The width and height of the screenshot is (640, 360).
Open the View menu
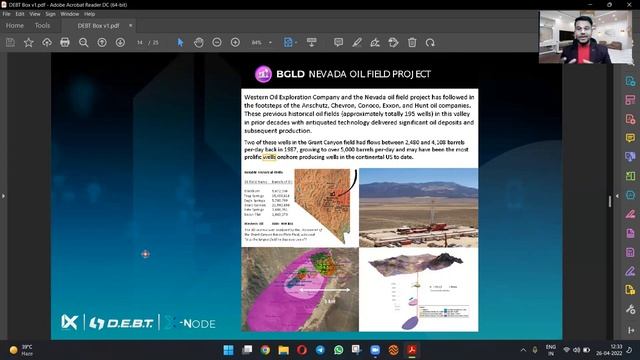point(35,14)
